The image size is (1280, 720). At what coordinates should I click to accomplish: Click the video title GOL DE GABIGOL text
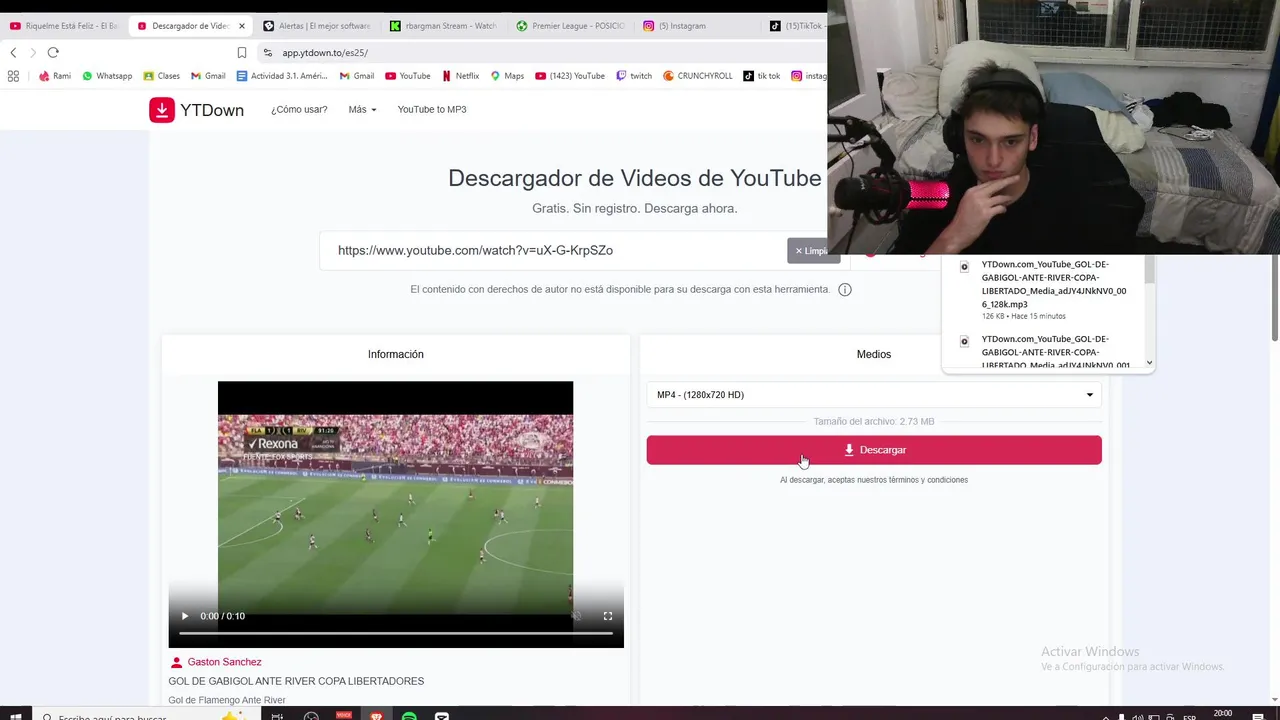click(296, 681)
